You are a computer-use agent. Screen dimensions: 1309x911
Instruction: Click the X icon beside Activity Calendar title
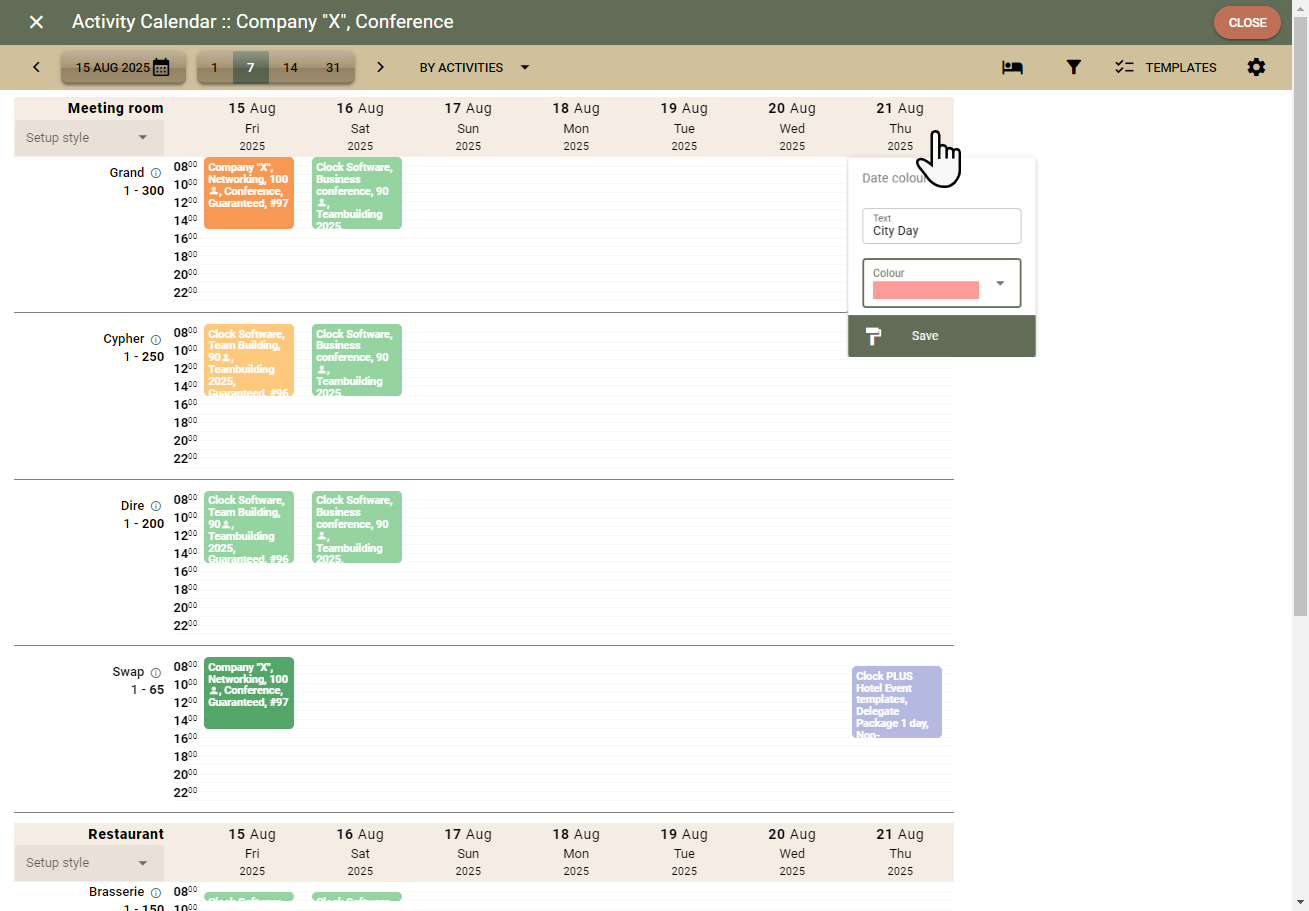[x=36, y=22]
